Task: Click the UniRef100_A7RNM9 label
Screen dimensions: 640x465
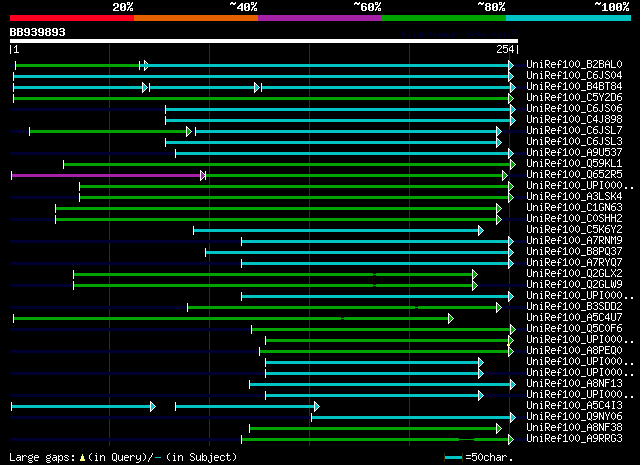Action: pos(574,241)
